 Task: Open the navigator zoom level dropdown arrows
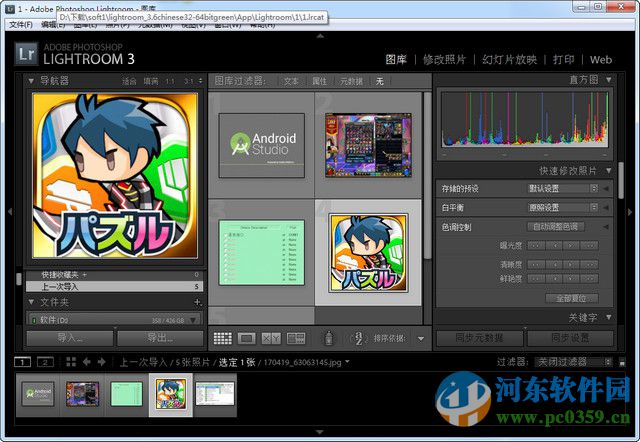[x=200, y=81]
